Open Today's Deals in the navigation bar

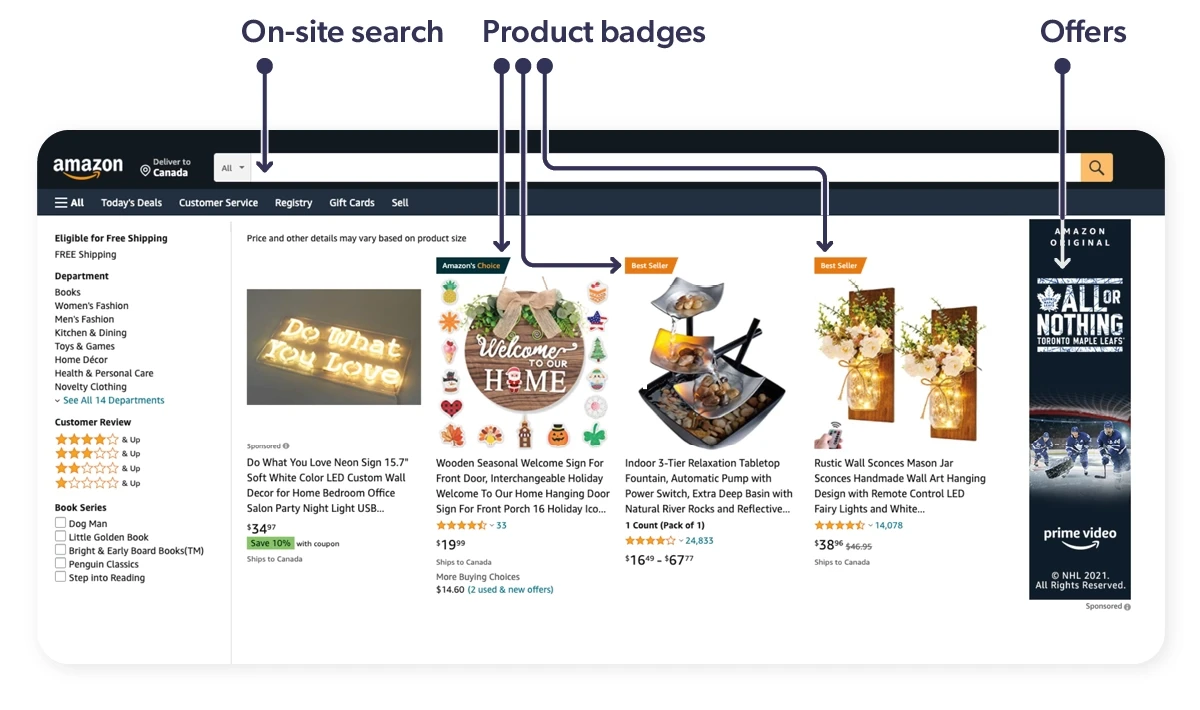[131, 203]
